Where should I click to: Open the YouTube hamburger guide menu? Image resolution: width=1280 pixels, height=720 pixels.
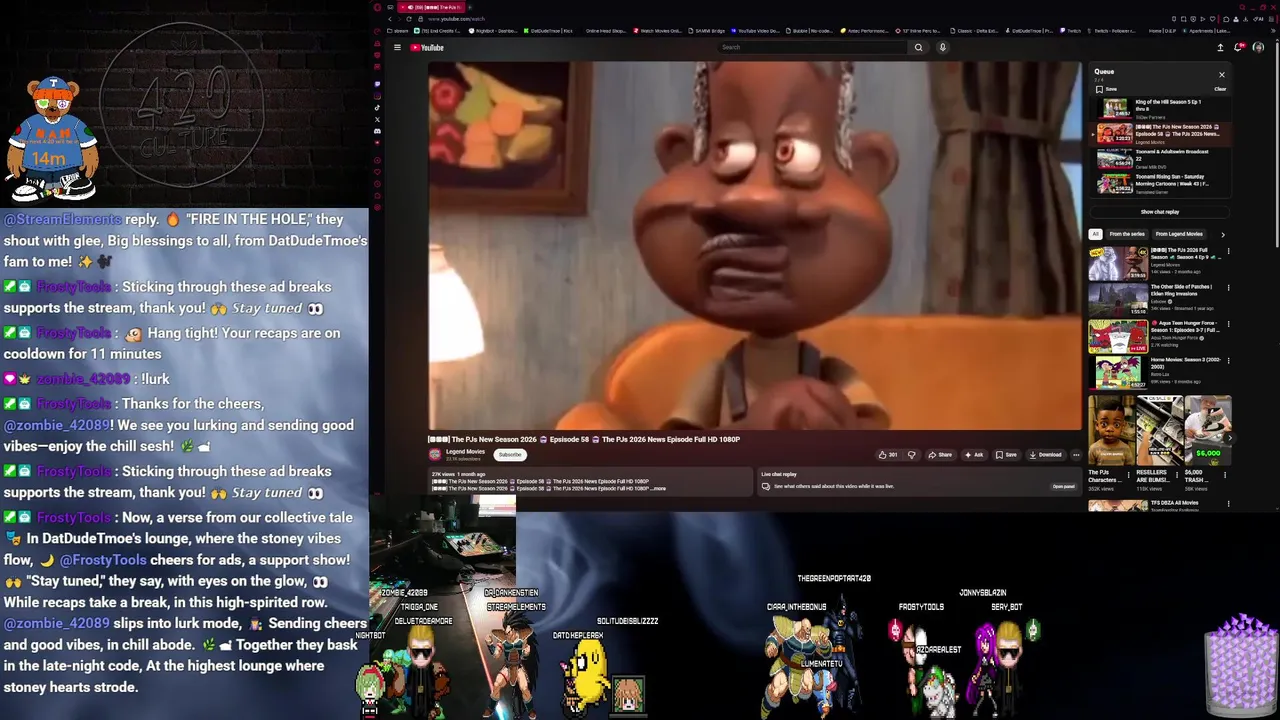(x=397, y=47)
